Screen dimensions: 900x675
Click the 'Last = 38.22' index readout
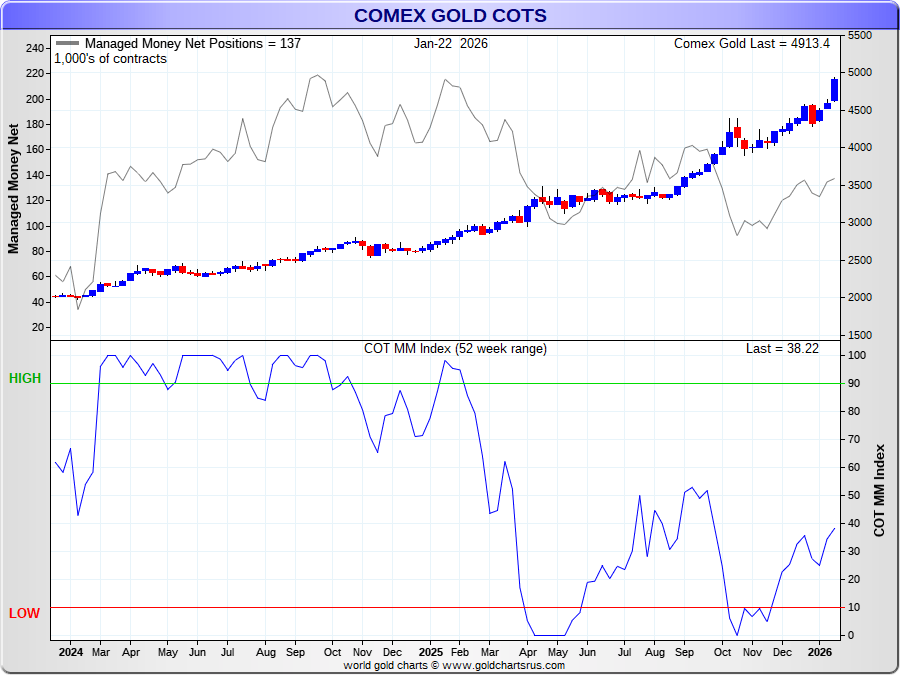coord(782,348)
